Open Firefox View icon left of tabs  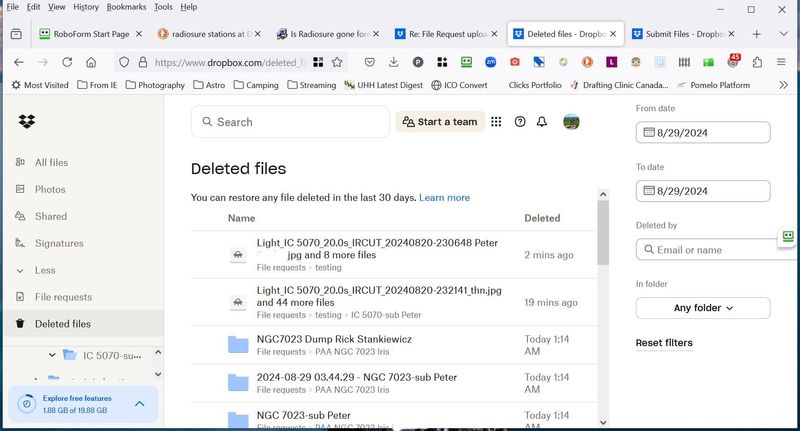[x=16, y=34]
